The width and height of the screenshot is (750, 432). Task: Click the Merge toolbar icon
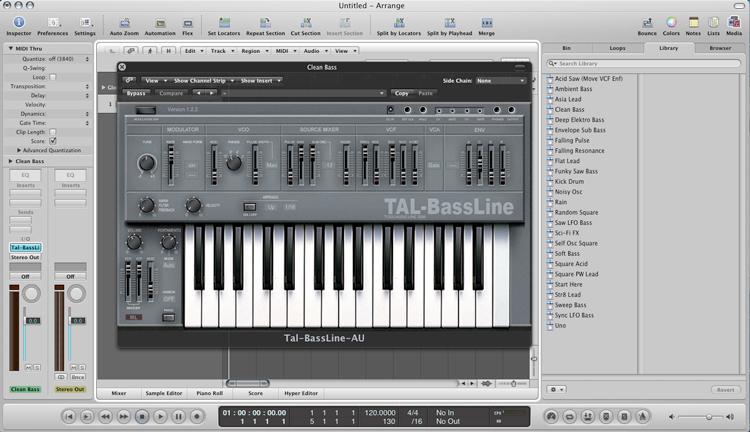click(x=486, y=23)
